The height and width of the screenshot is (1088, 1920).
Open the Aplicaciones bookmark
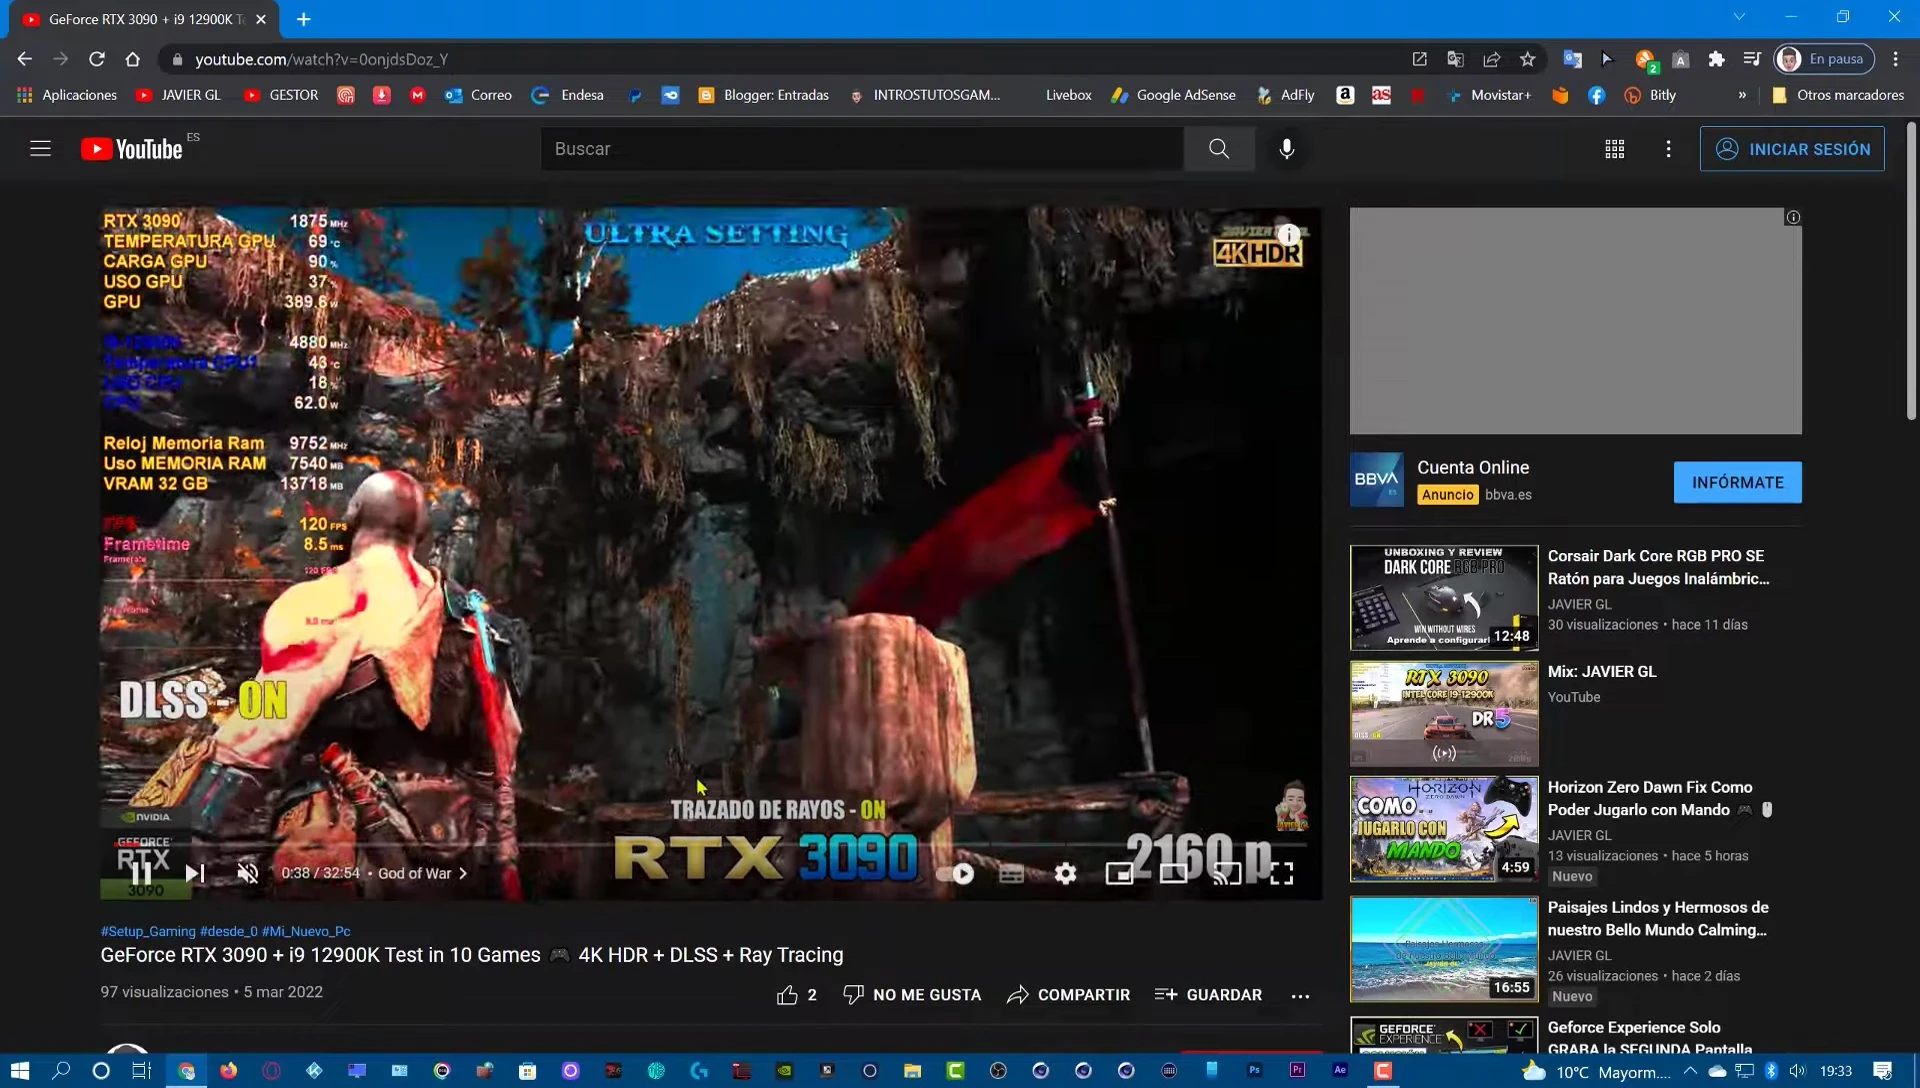pyautogui.click(x=68, y=95)
